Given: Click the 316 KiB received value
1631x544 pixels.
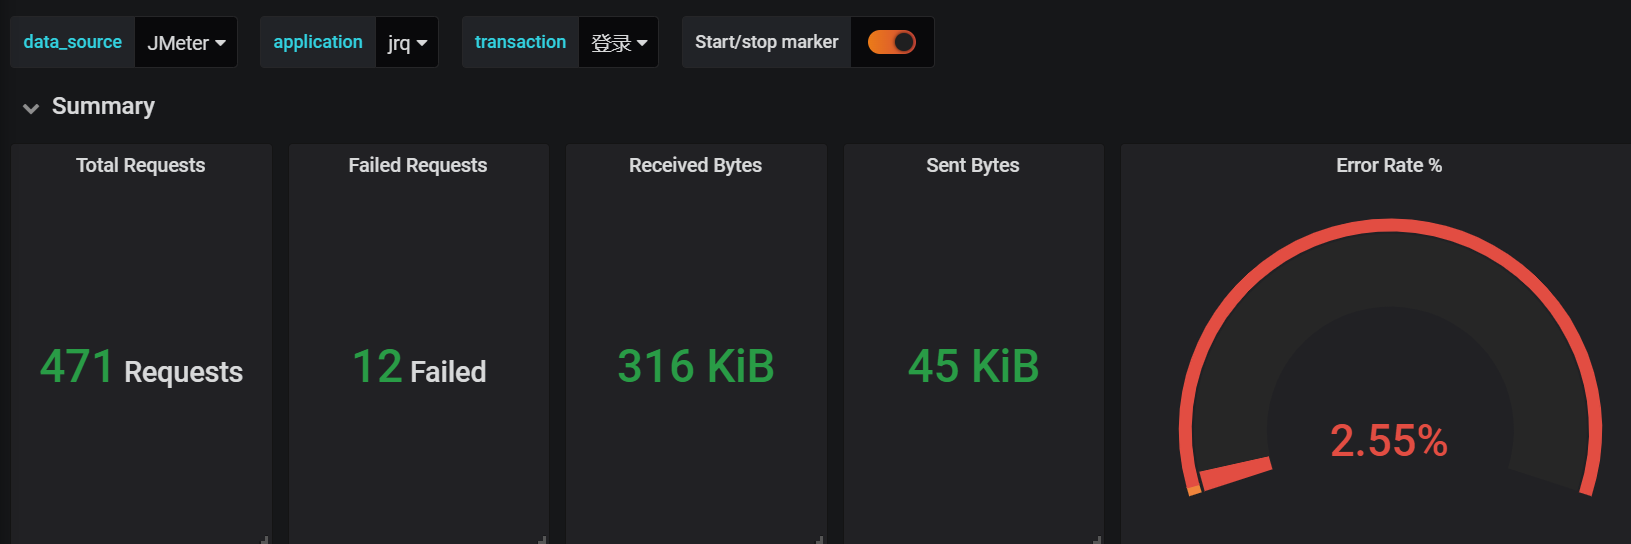Looking at the screenshot, I should [696, 366].
